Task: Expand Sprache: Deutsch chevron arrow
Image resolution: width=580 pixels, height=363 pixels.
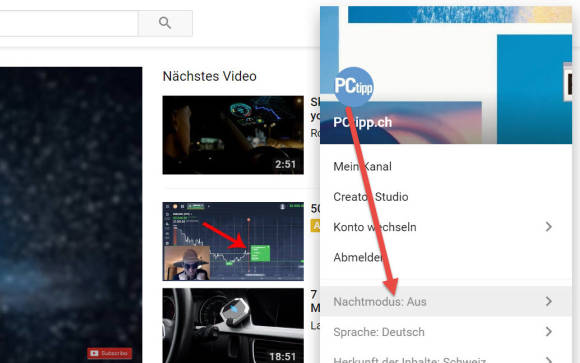Action: 549,332
